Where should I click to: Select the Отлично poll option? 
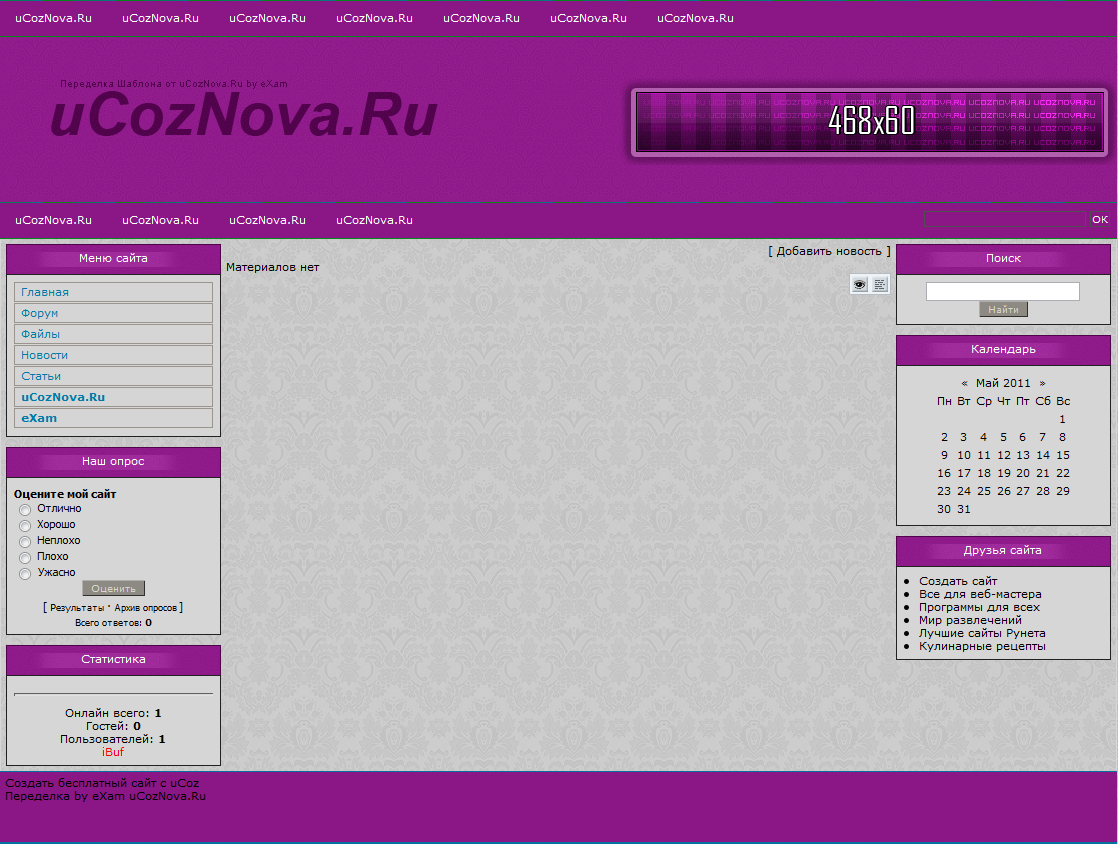[25, 510]
